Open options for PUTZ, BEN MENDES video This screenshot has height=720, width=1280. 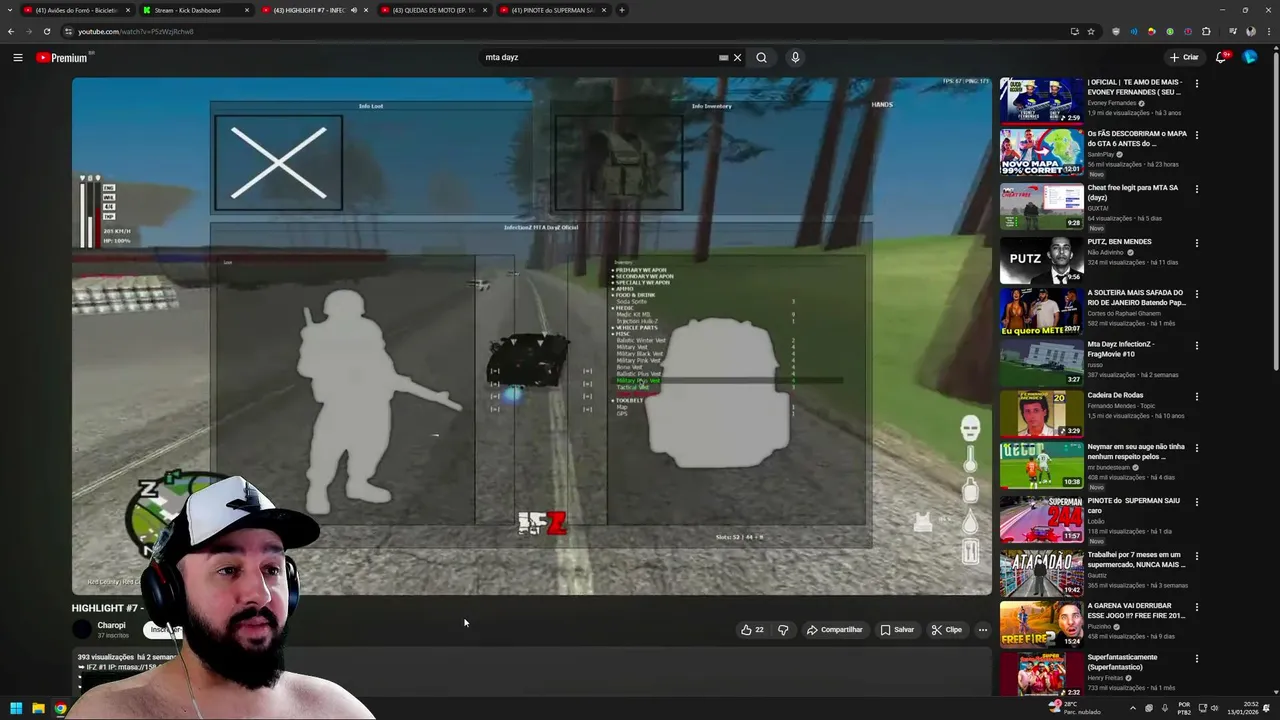point(1196,243)
